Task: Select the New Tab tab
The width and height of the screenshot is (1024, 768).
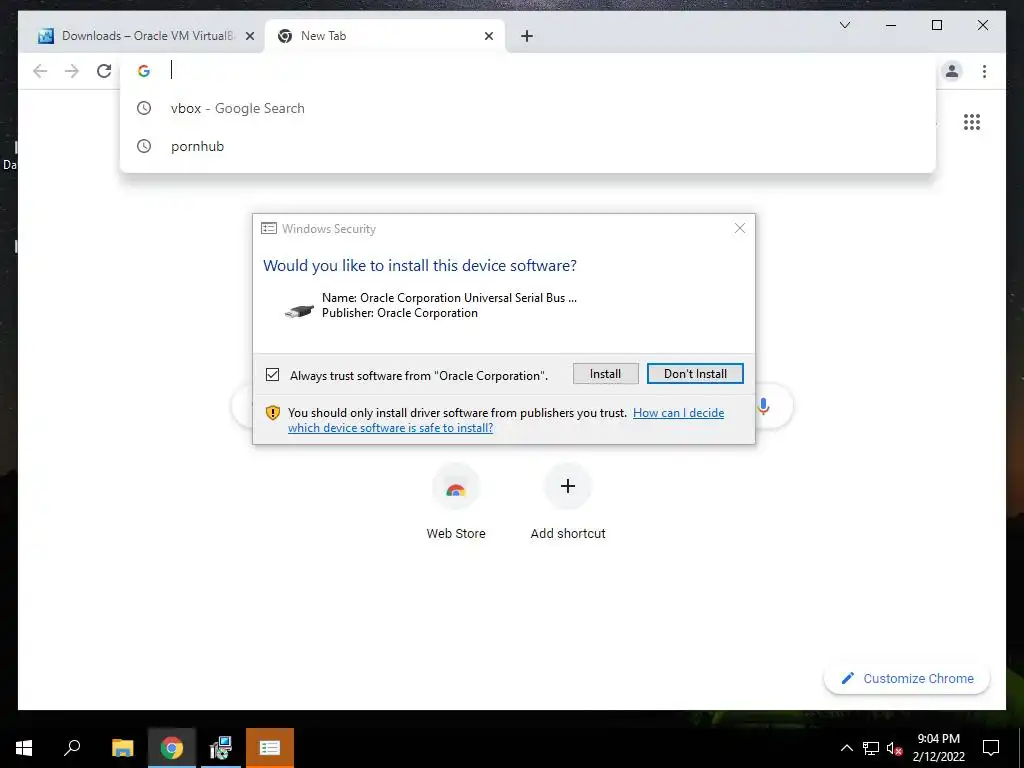Action: tap(385, 36)
